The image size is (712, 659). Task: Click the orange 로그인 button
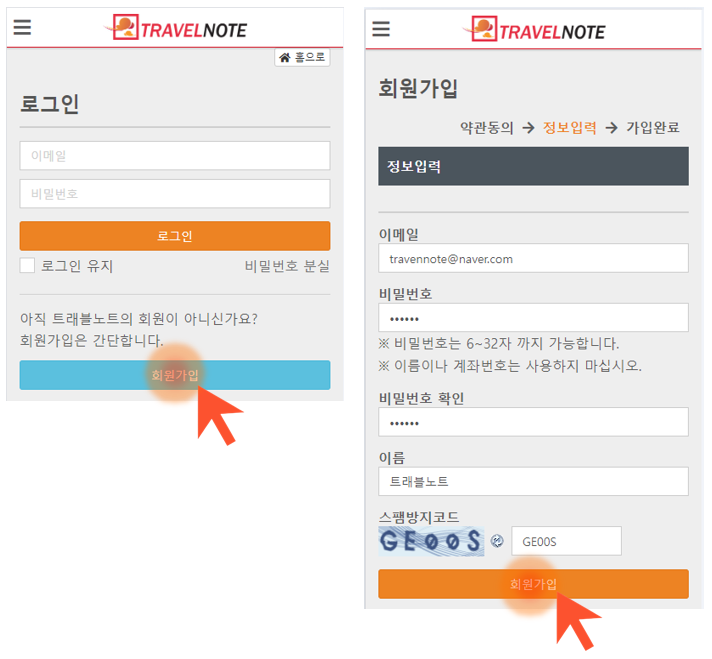175,236
